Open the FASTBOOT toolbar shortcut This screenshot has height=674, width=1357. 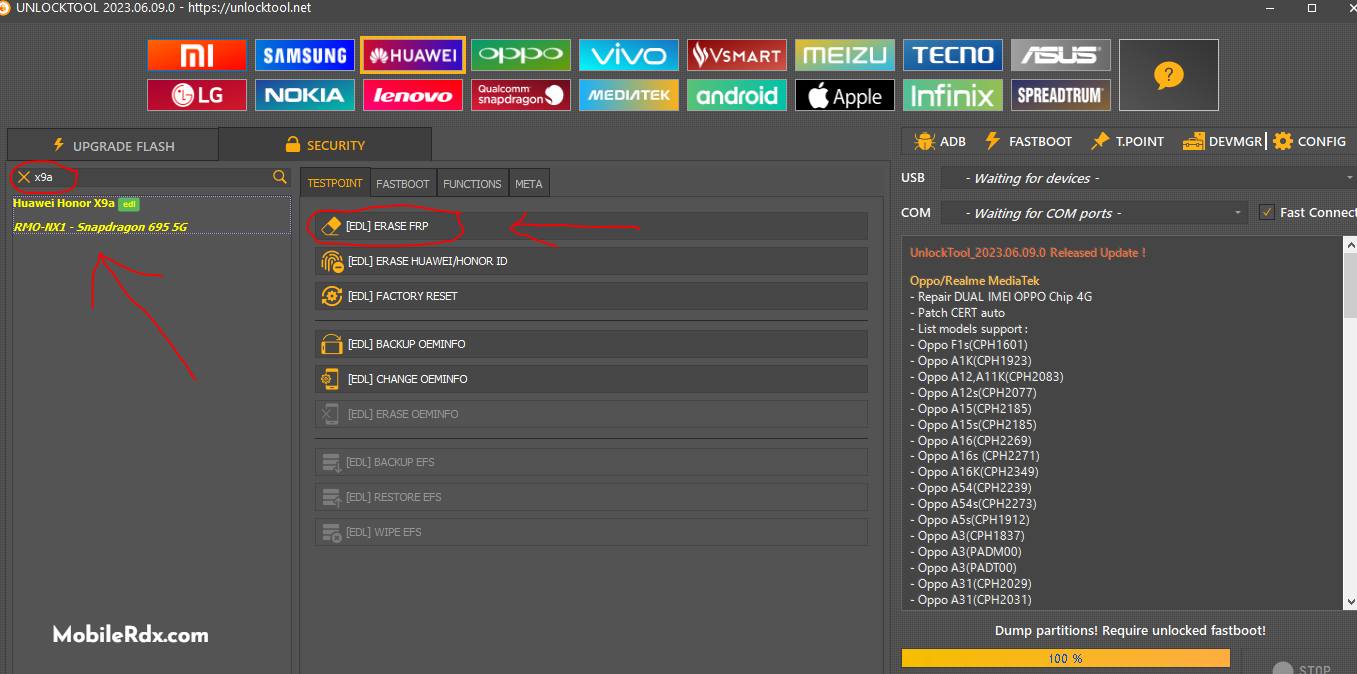[x=1028, y=141]
